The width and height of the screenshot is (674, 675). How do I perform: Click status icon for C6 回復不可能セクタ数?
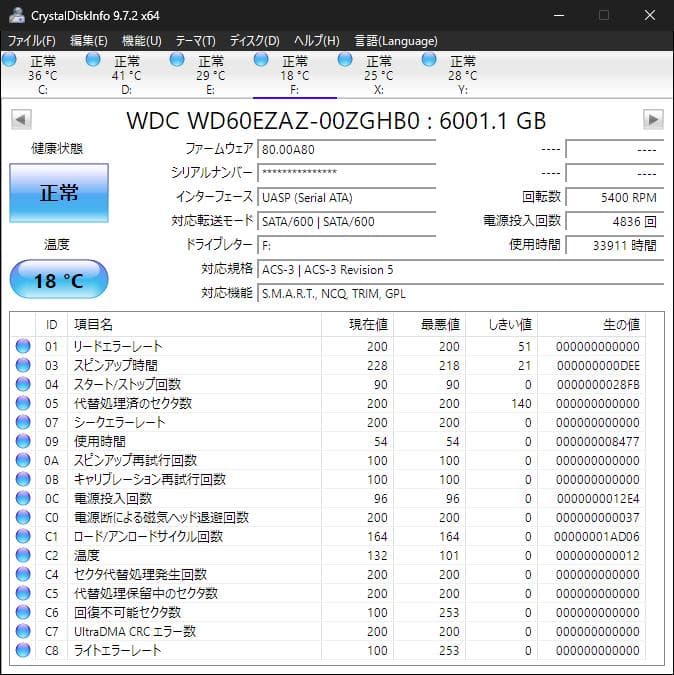click(23, 612)
